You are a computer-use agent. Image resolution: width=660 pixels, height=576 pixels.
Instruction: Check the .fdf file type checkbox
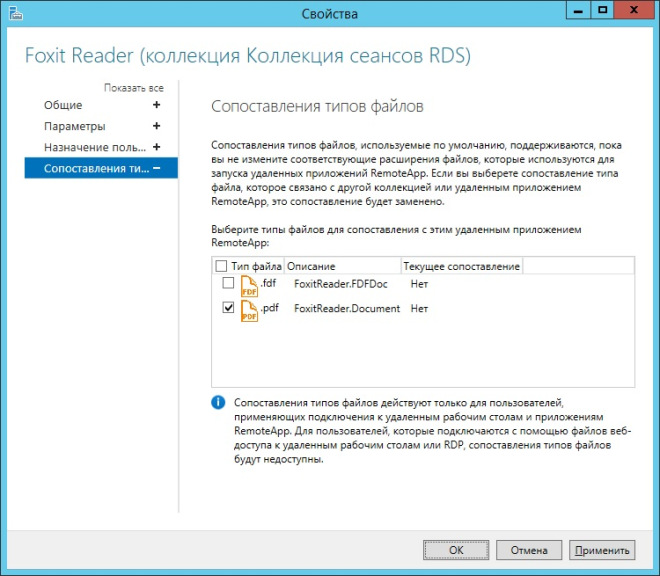click(x=228, y=284)
